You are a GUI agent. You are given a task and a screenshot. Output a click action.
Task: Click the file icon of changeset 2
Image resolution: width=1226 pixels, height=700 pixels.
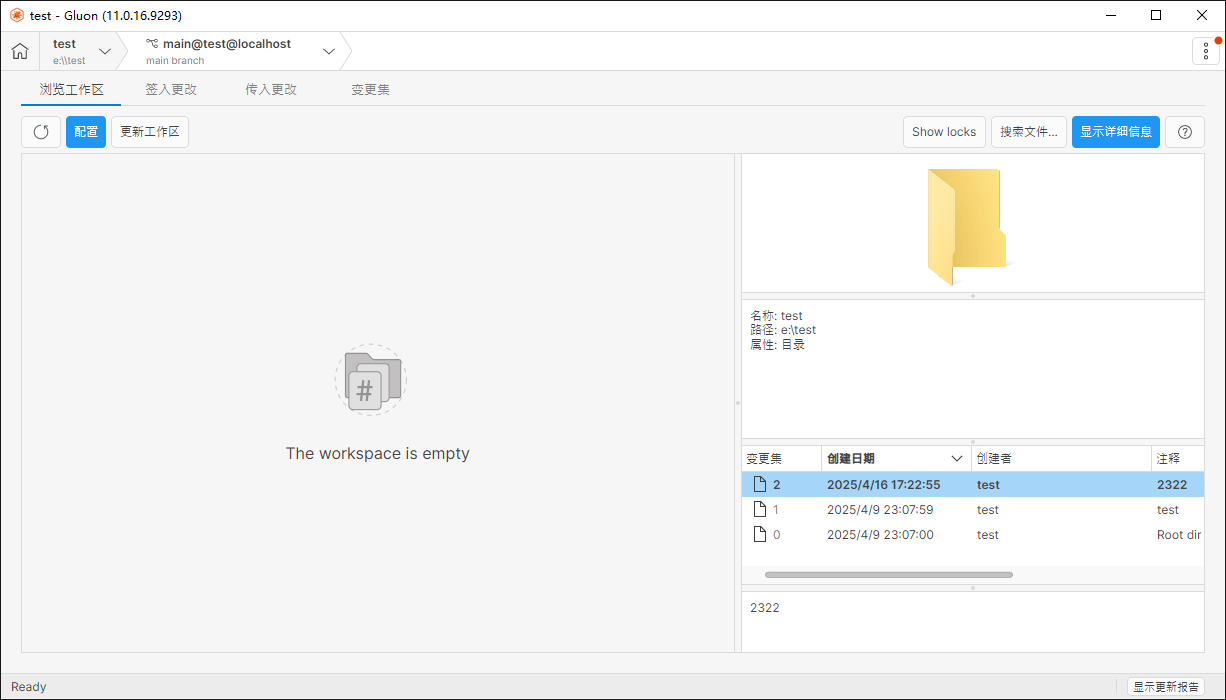pos(759,485)
